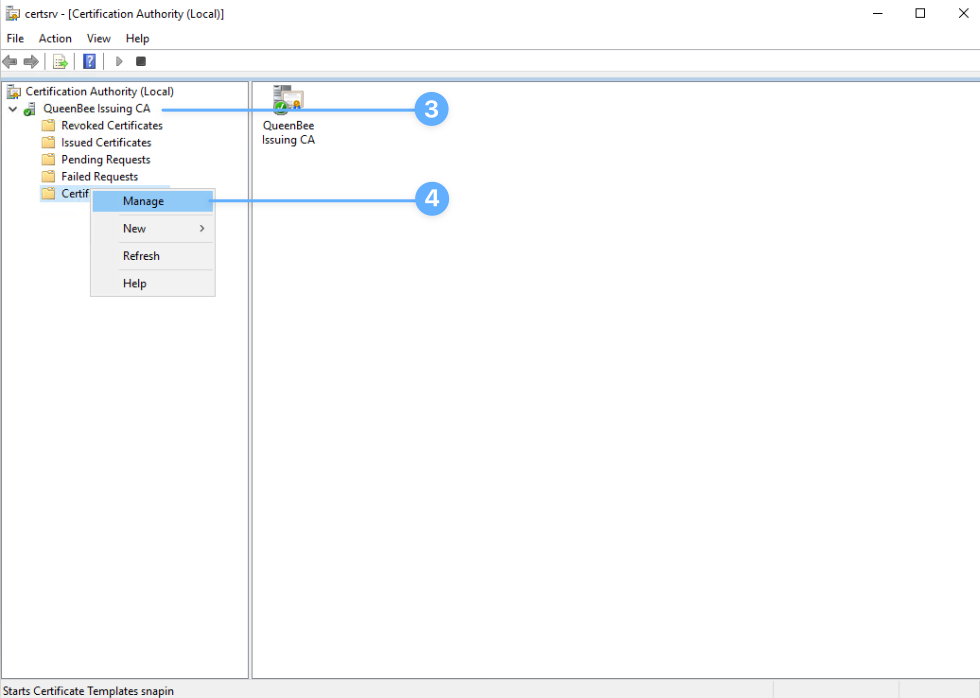Navigate back using the back arrow
The height and width of the screenshot is (698, 980).
click(x=10, y=61)
